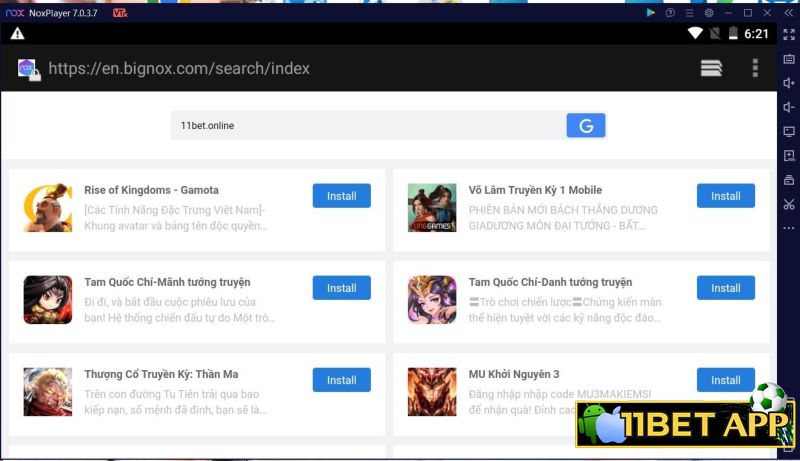Image resolution: width=800 pixels, height=461 pixels.
Task: Click the Wi-Fi status icon
Action: [695, 34]
